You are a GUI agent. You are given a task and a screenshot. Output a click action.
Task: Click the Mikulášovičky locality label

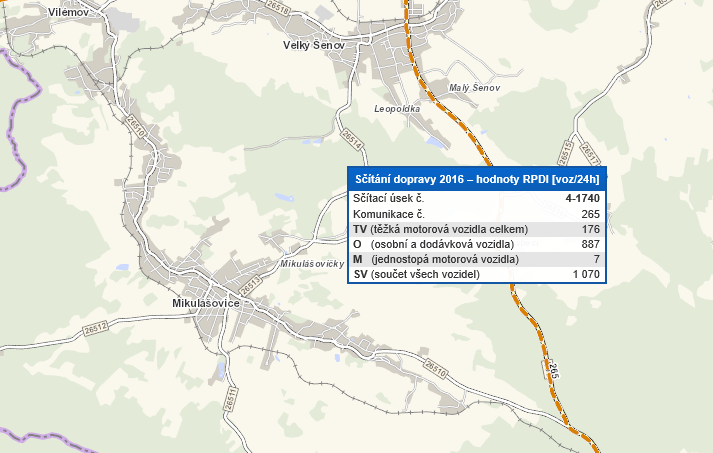coord(312,264)
